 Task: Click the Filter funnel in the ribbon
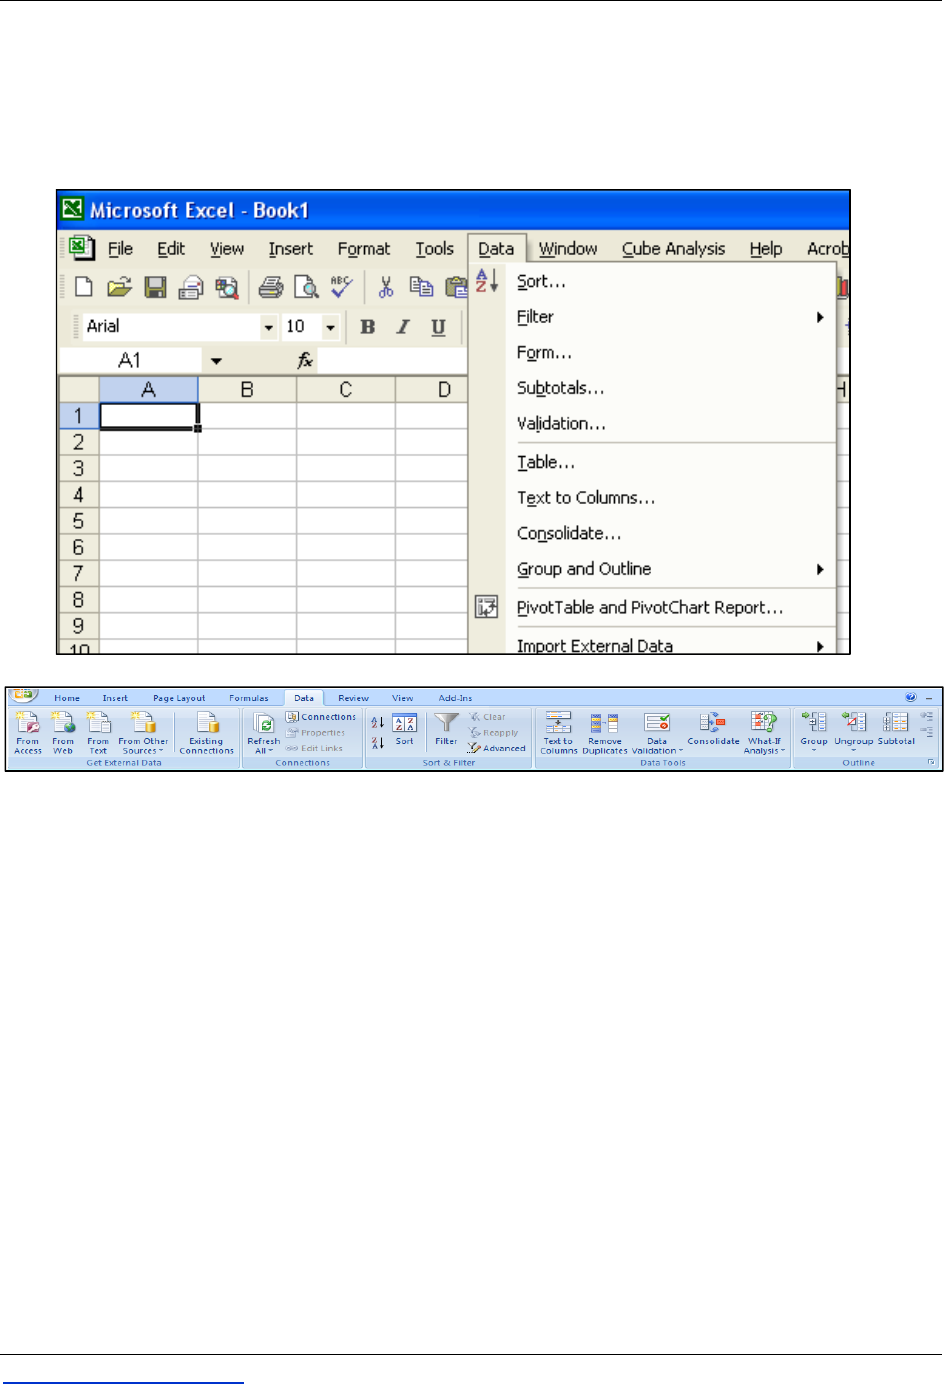click(x=446, y=730)
